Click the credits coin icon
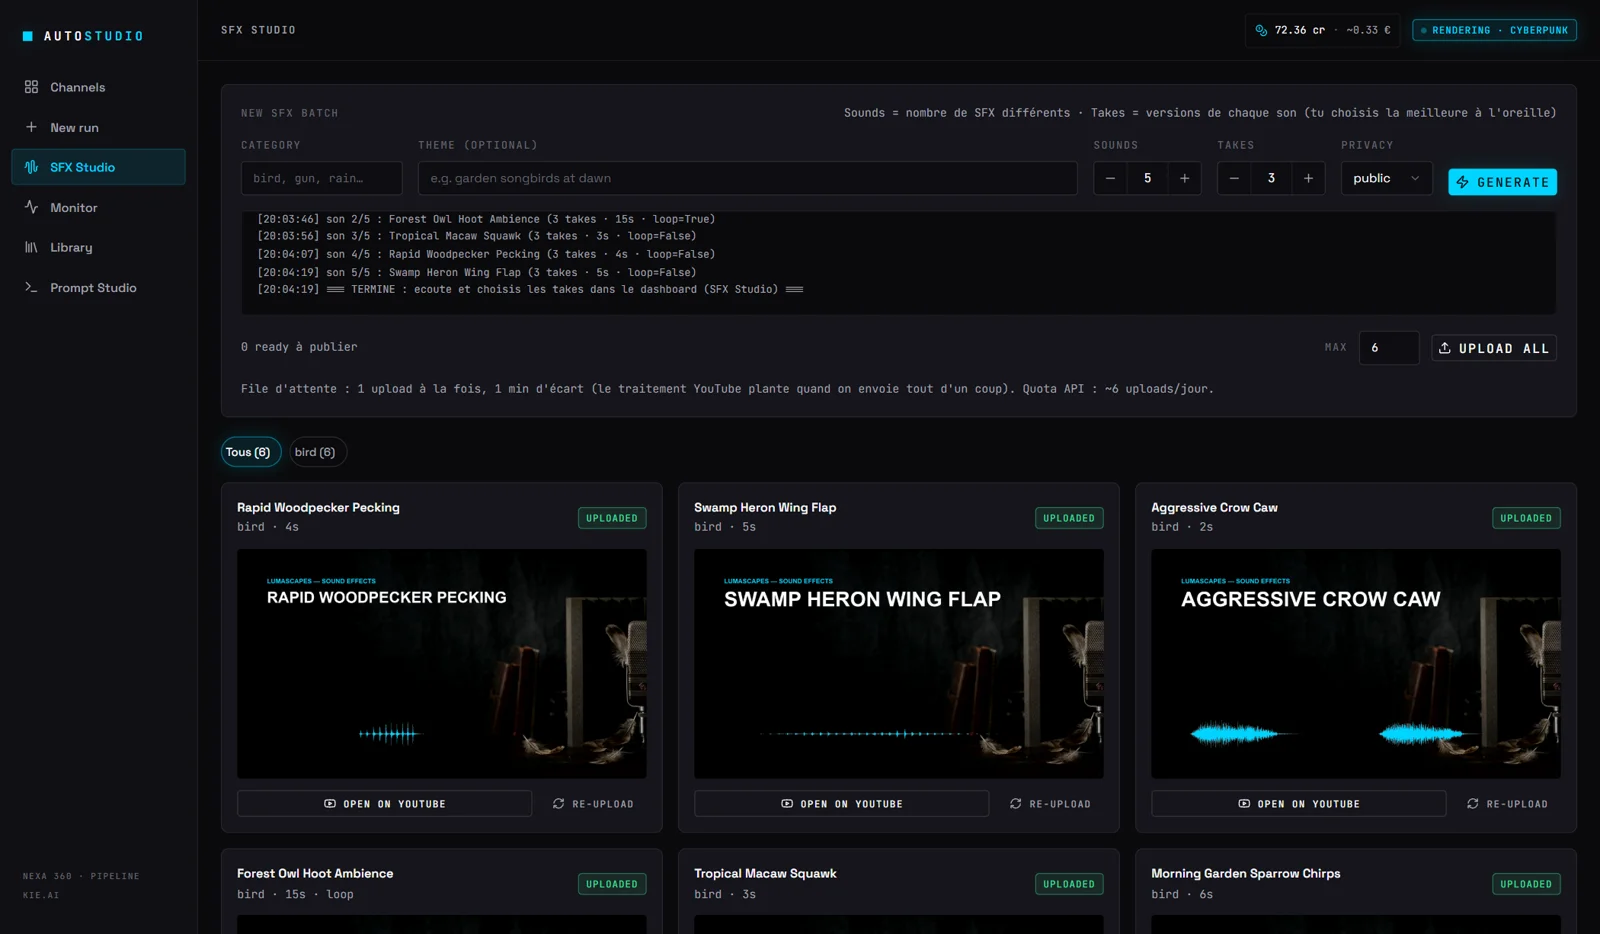 click(x=1261, y=30)
